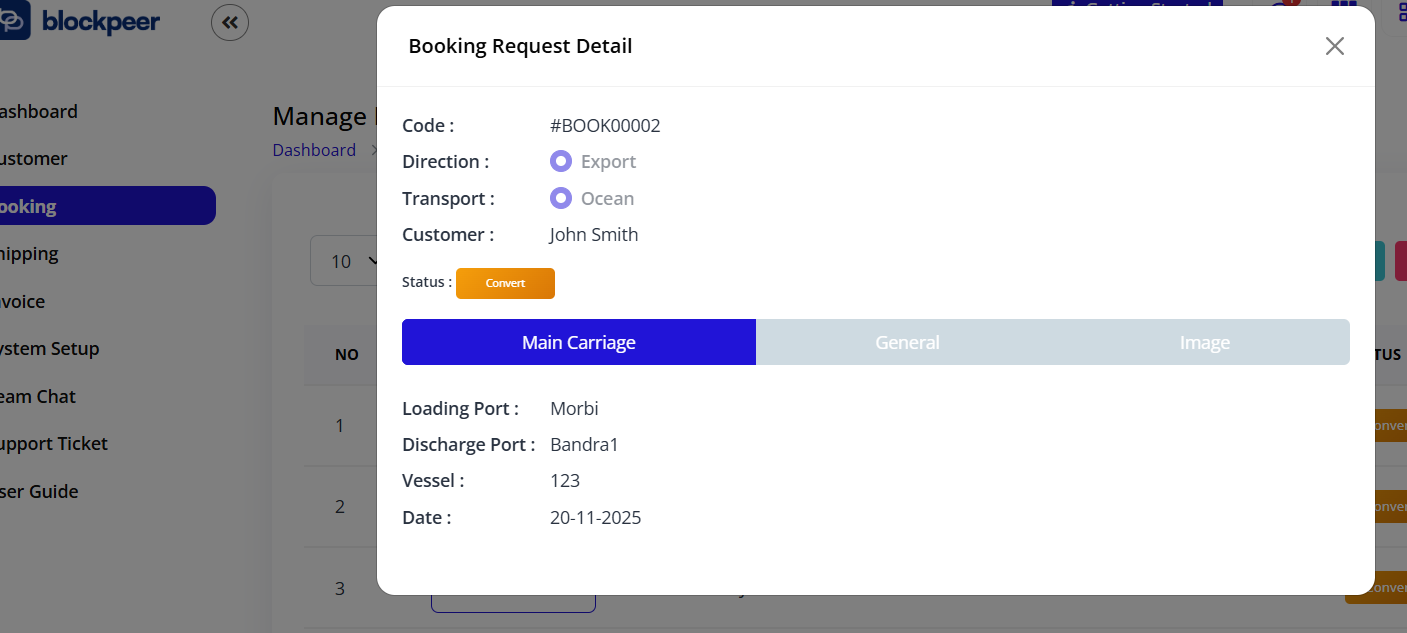
Task: Click the blockpeer logo
Action: (80, 21)
